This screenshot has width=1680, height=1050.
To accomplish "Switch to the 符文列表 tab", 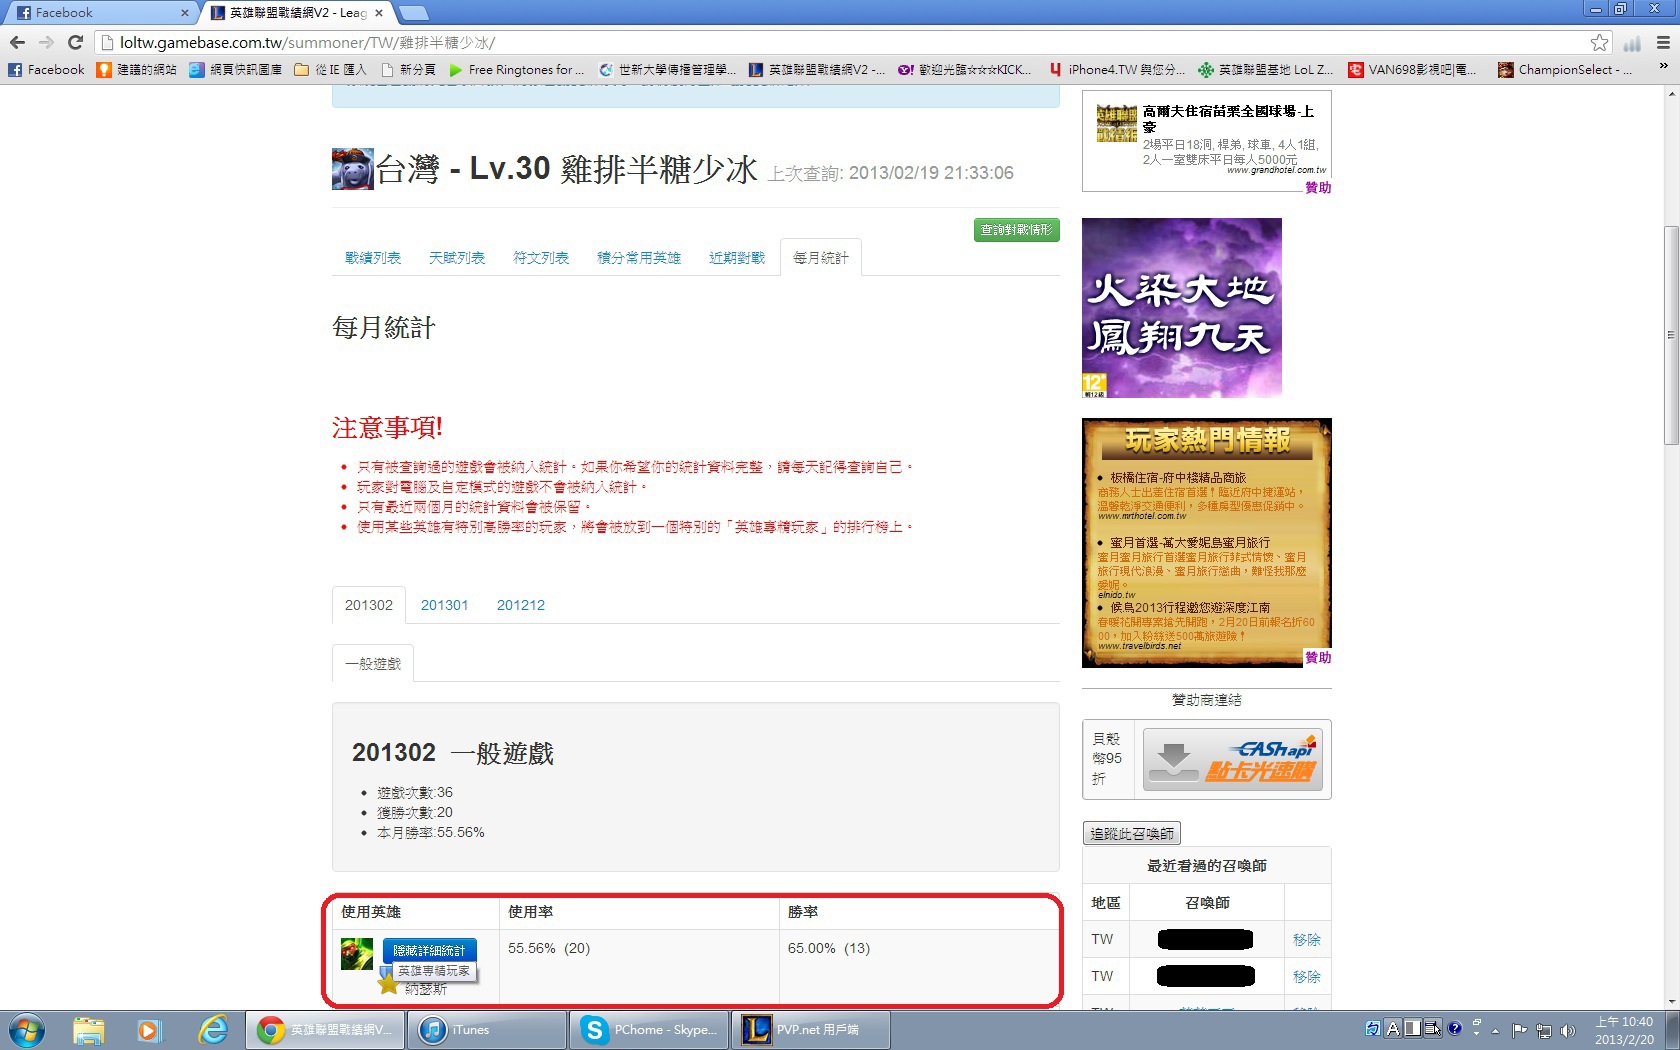I will point(541,258).
